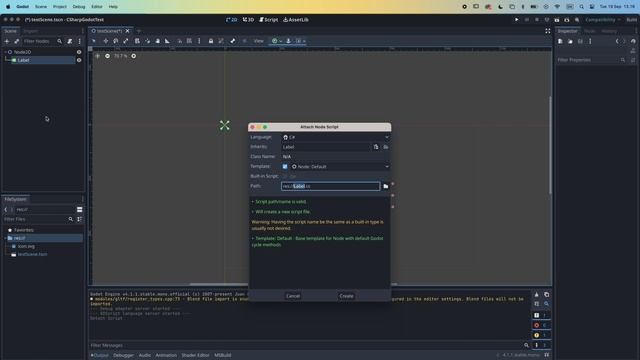Toggle Node2D visibility eye

(79, 52)
